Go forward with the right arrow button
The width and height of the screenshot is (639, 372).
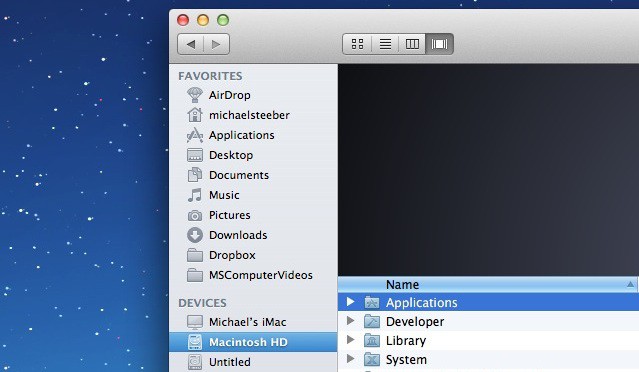[216, 44]
